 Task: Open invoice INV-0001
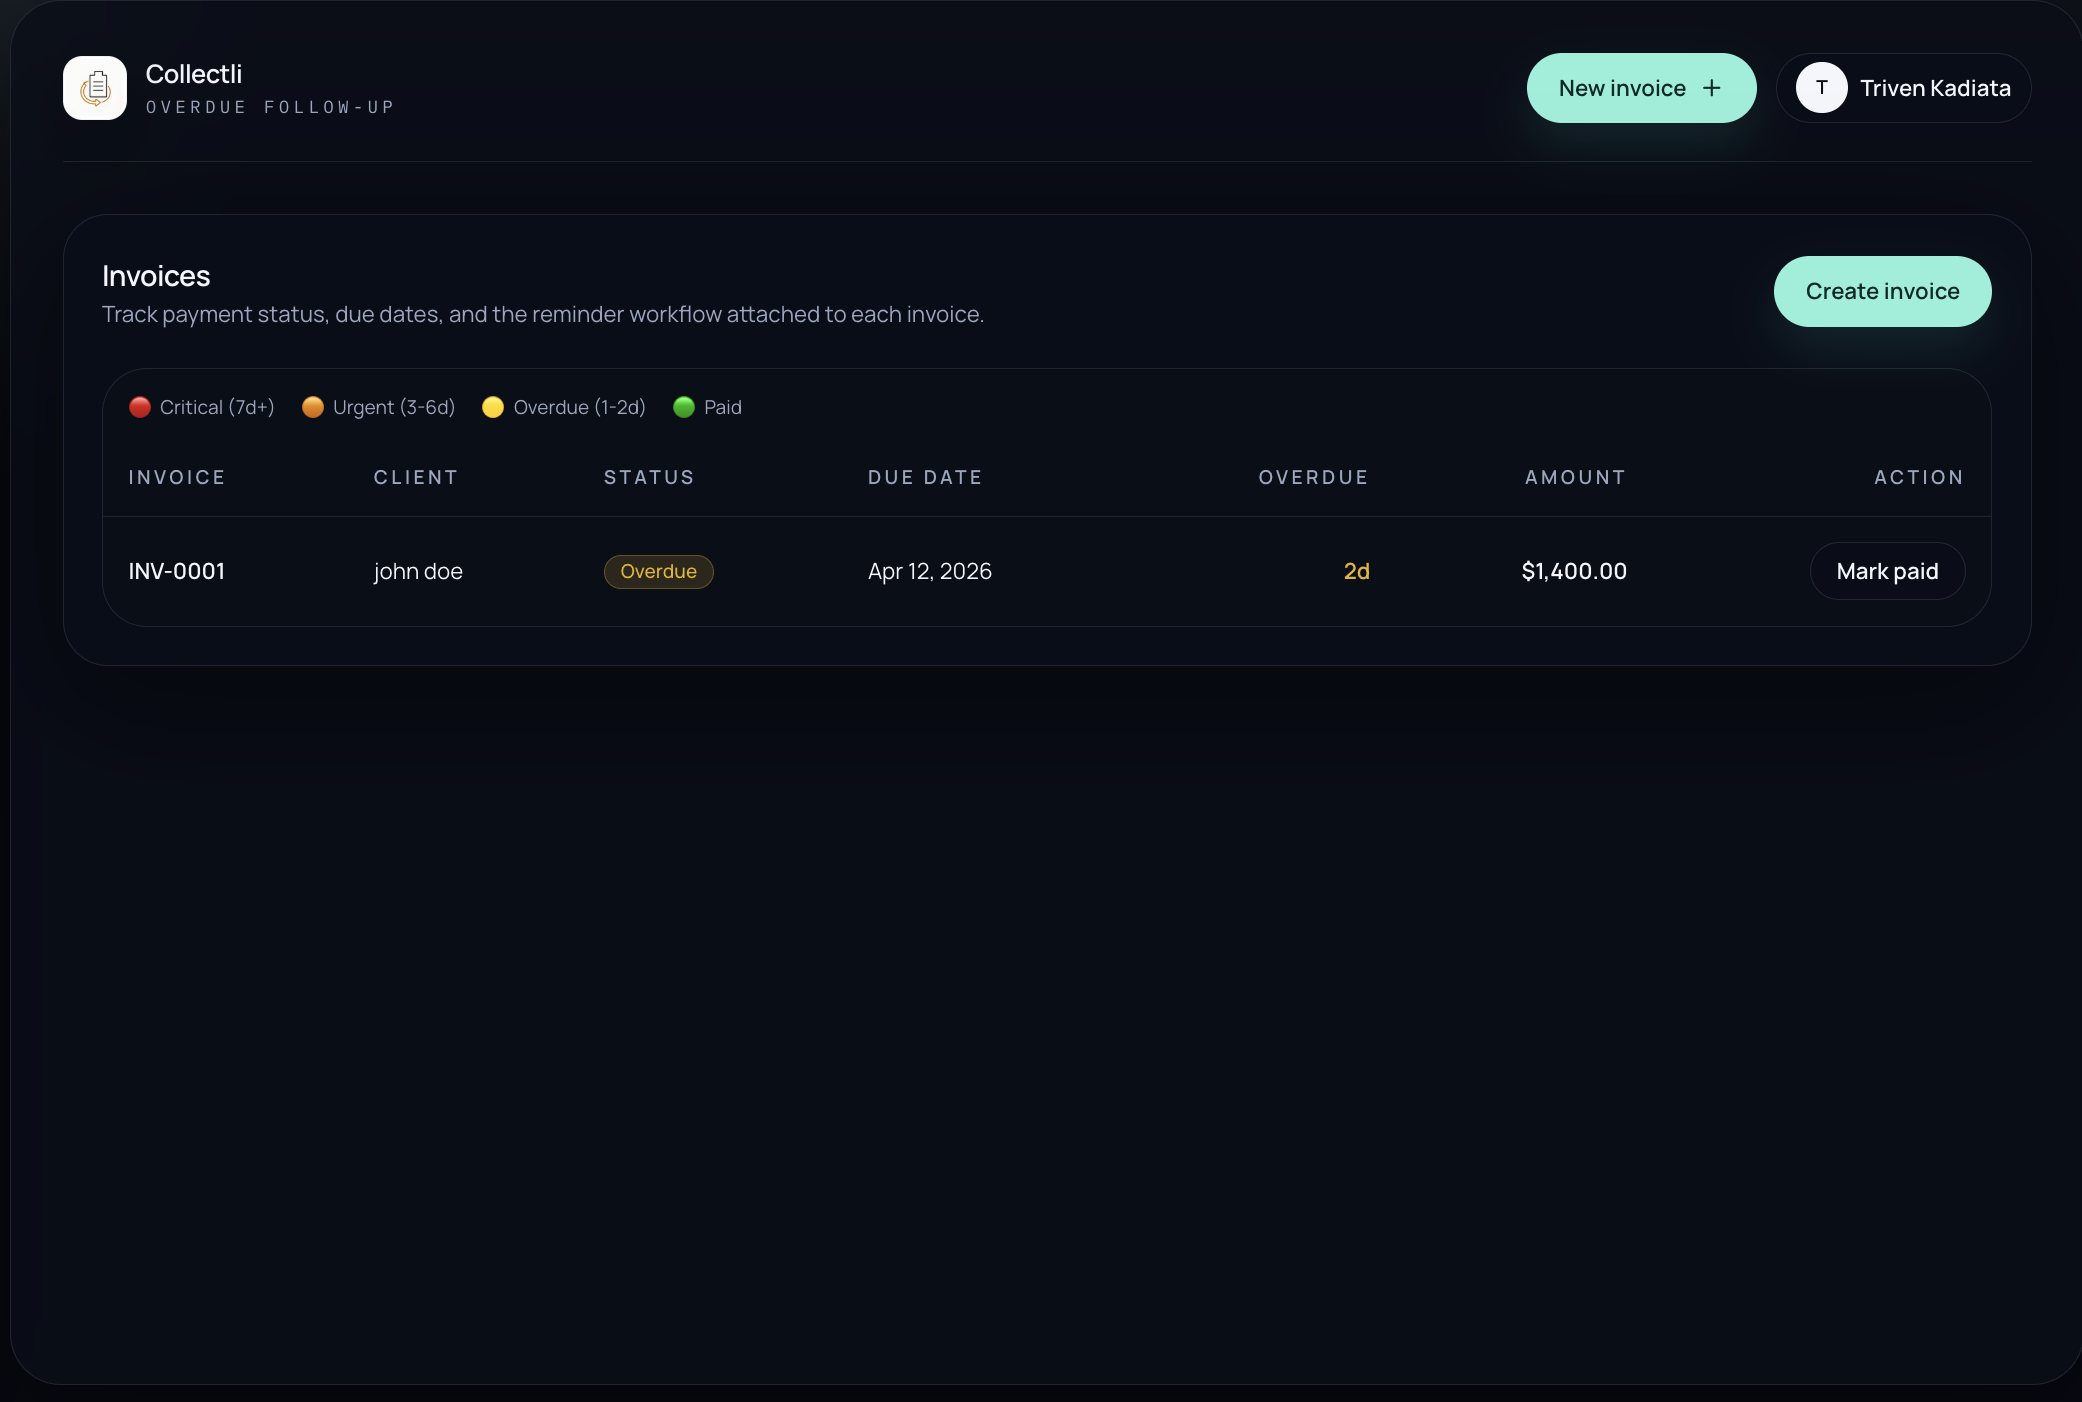(177, 571)
